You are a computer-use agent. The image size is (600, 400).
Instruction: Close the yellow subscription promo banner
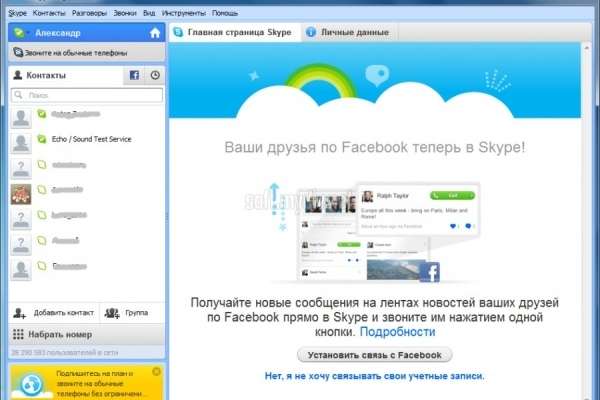tap(156, 371)
